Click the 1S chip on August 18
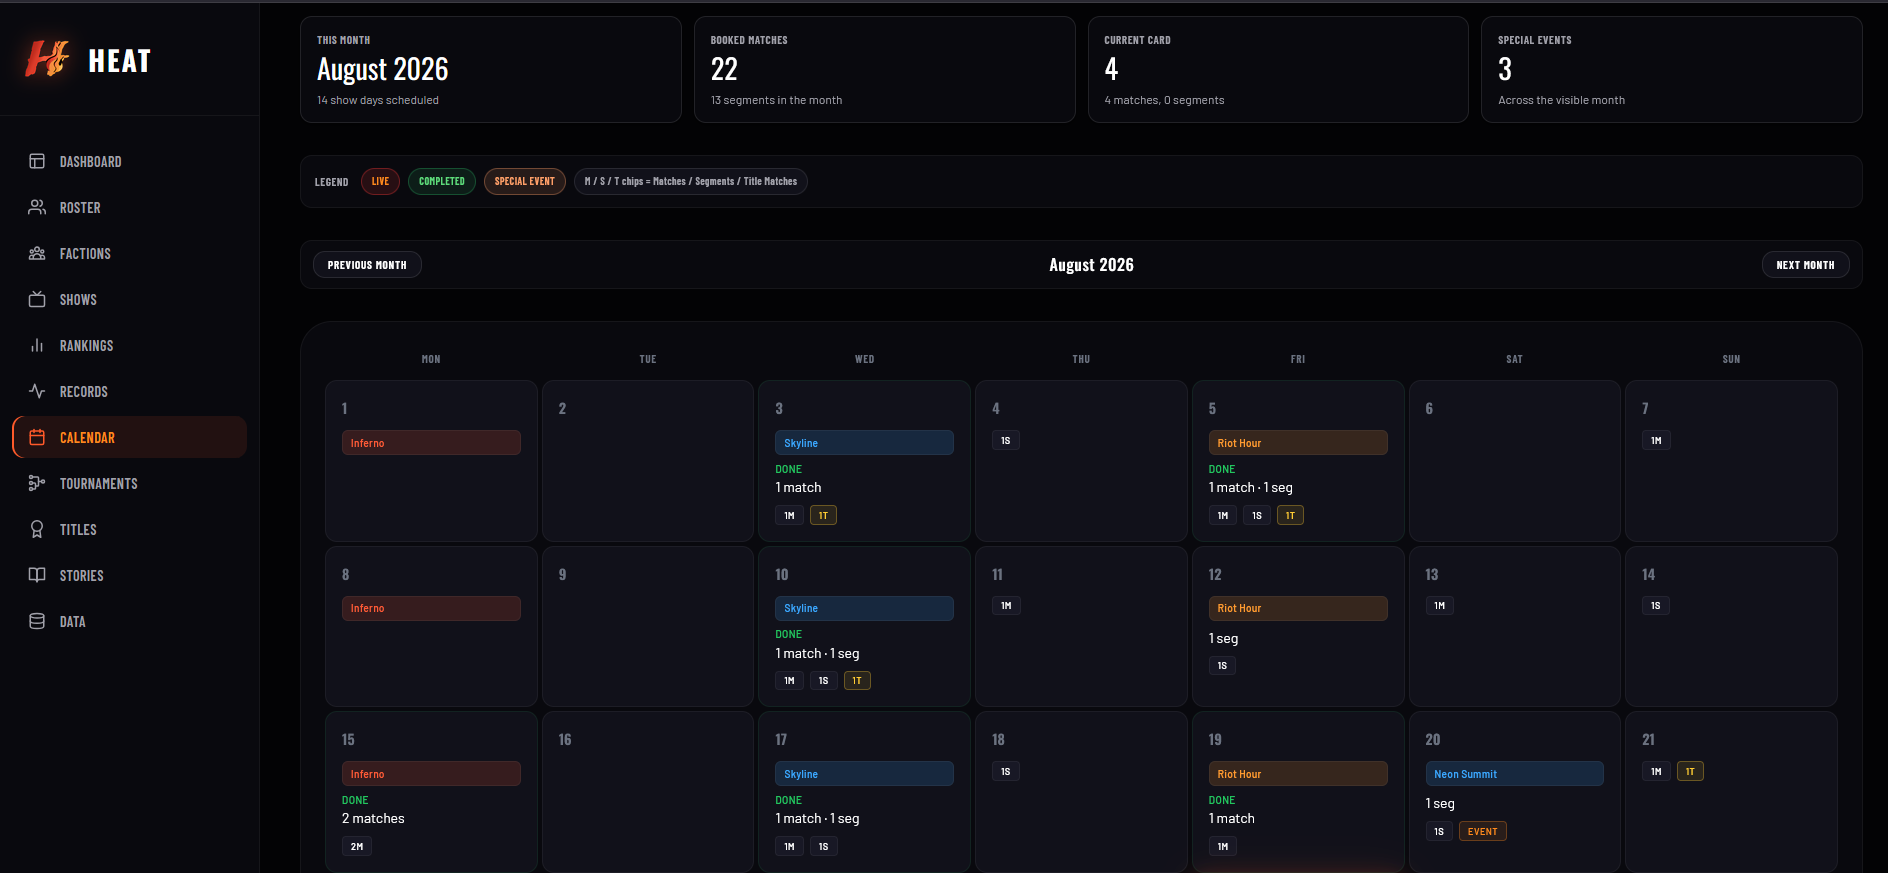The width and height of the screenshot is (1888, 873). [x=1005, y=771]
